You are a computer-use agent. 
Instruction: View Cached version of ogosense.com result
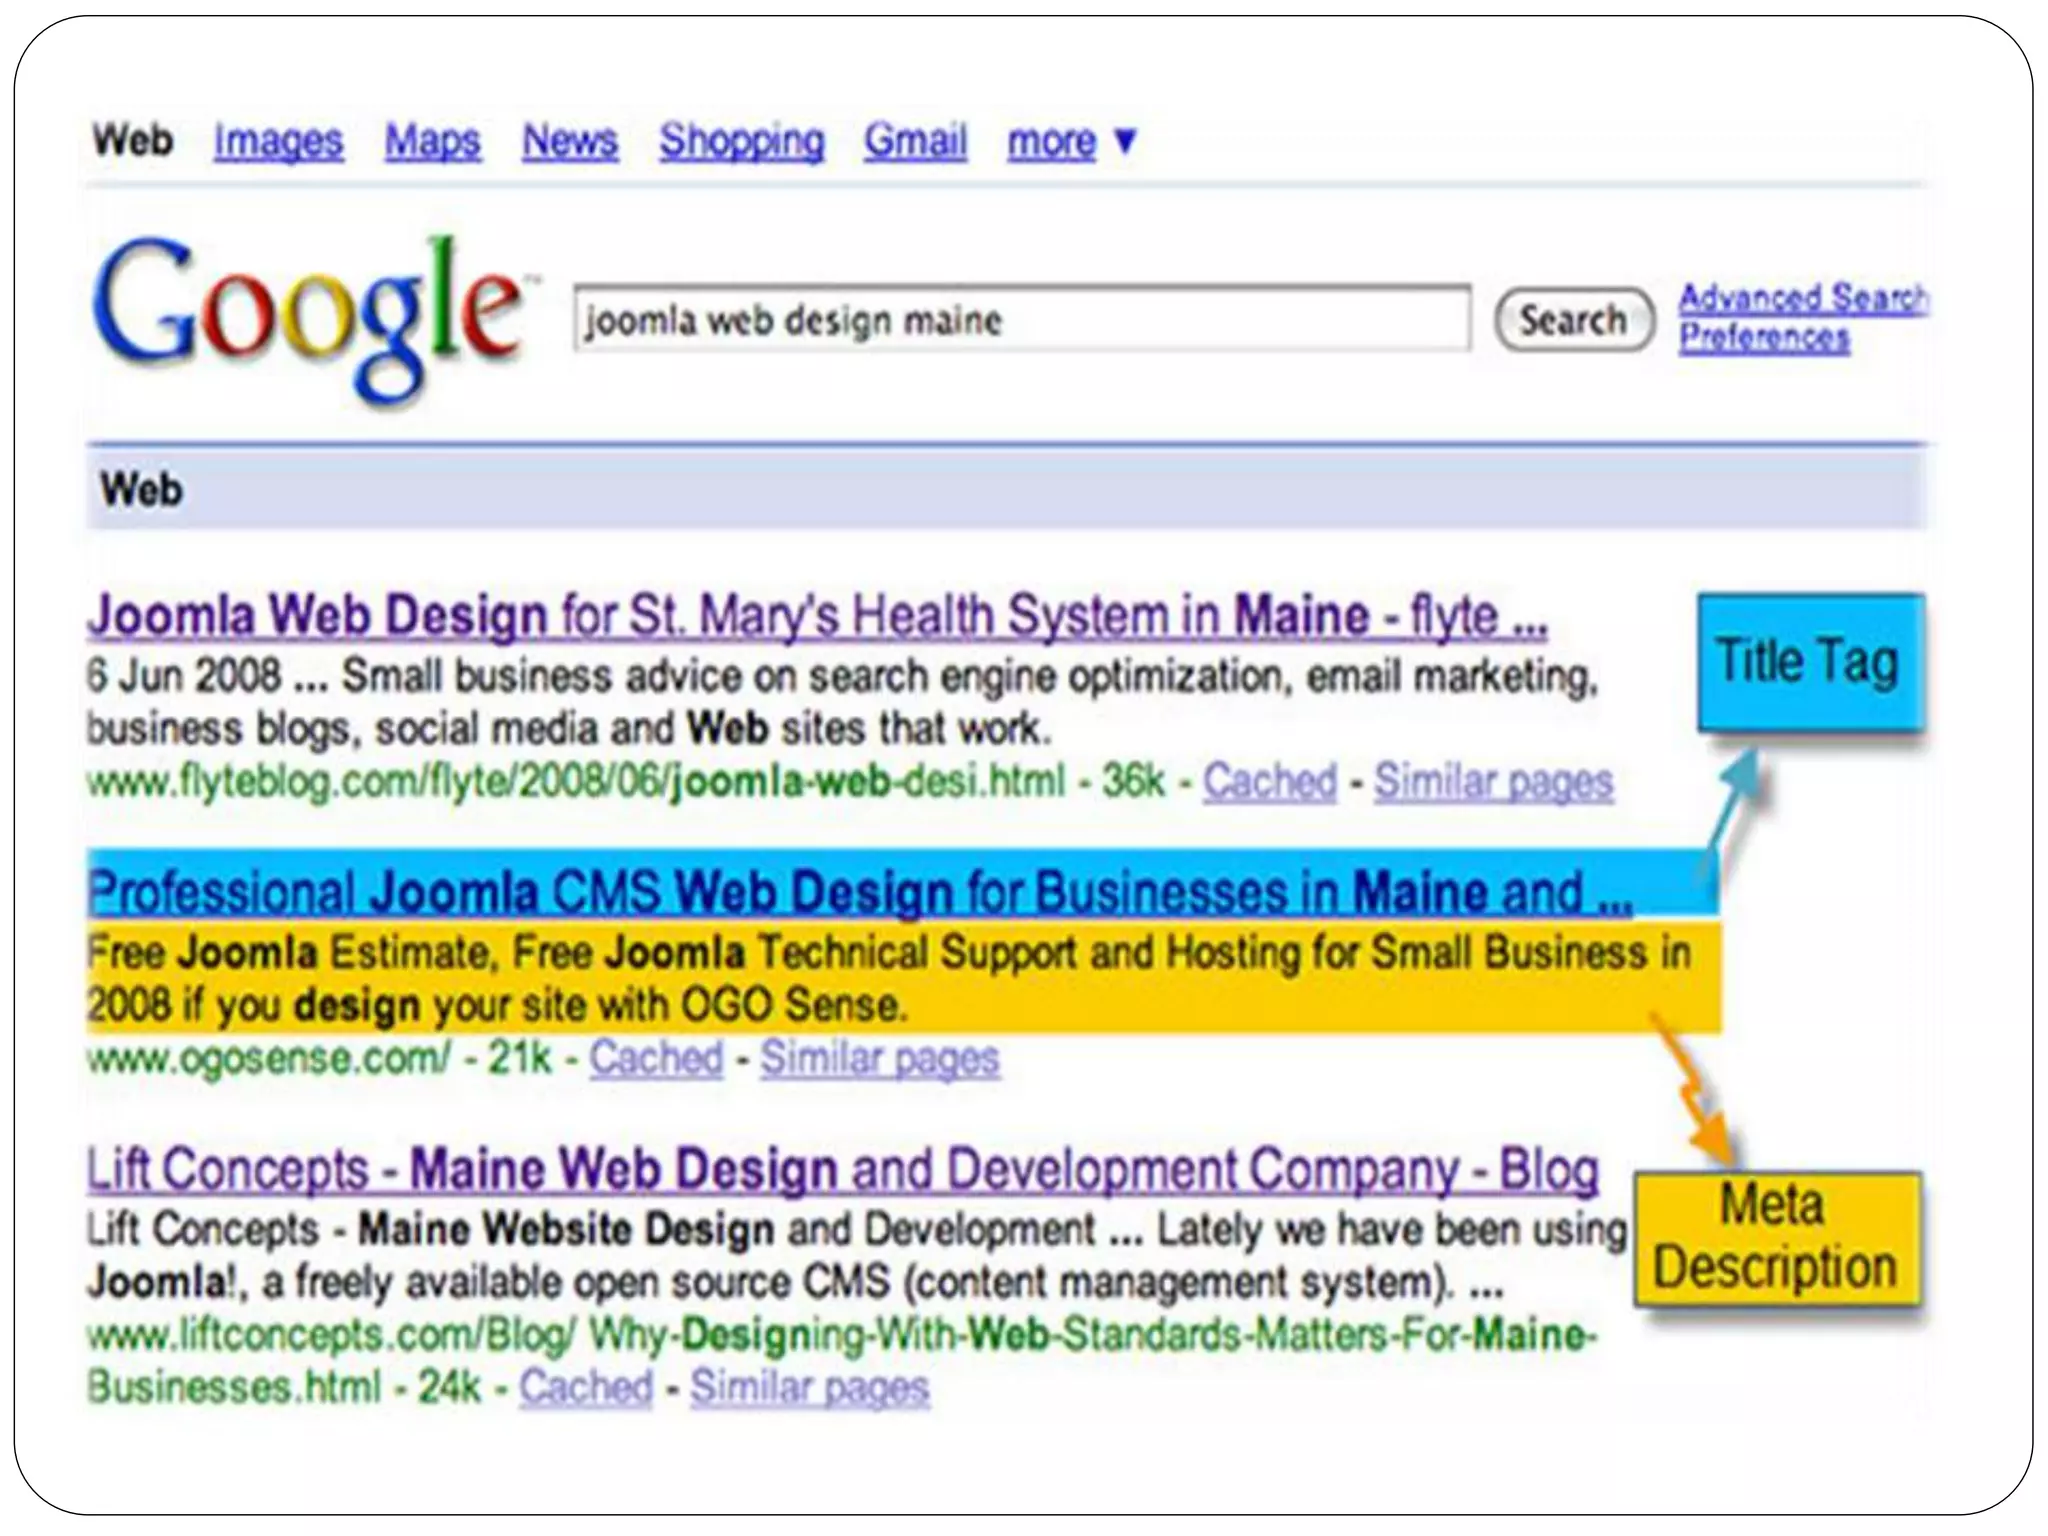[656, 1058]
